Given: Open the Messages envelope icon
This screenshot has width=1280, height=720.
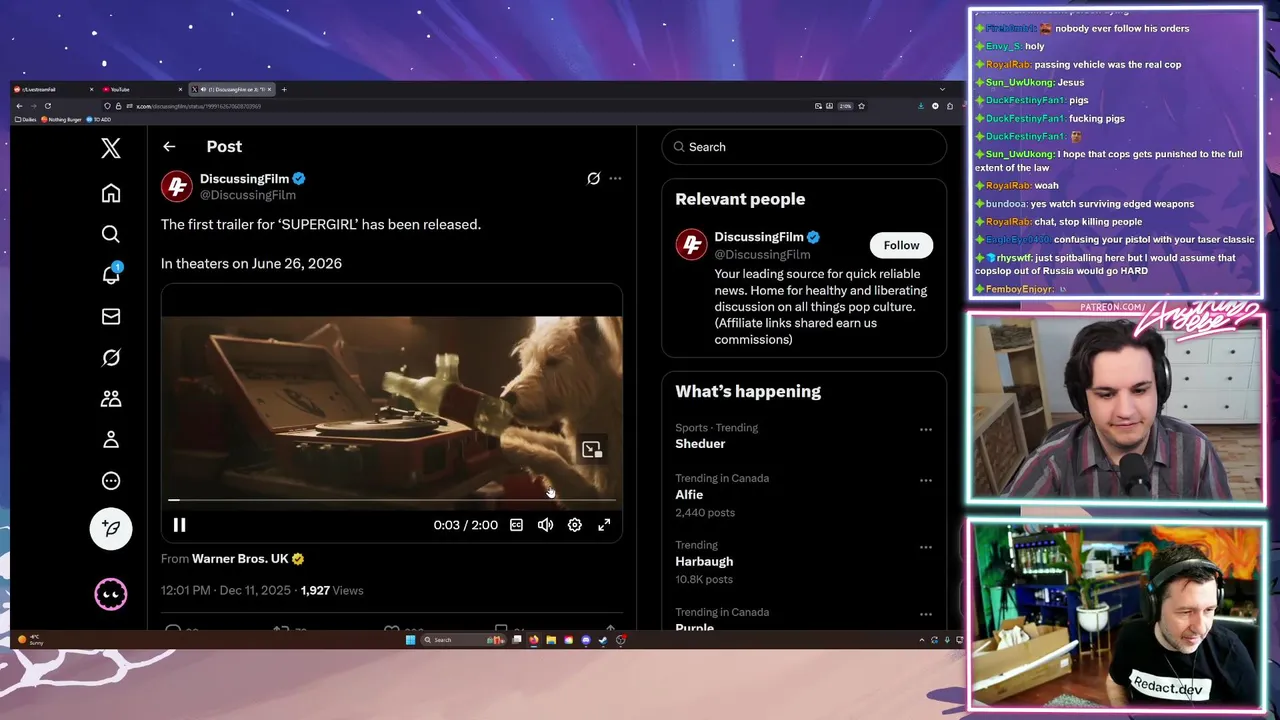Looking at the screenshot, I should coord(111,316).
